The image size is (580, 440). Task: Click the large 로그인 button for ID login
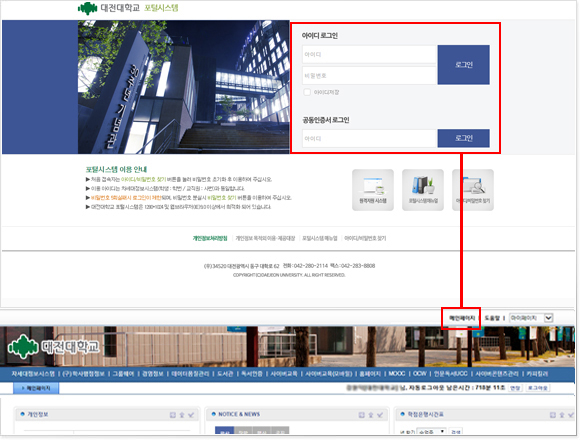click(463, 65)
